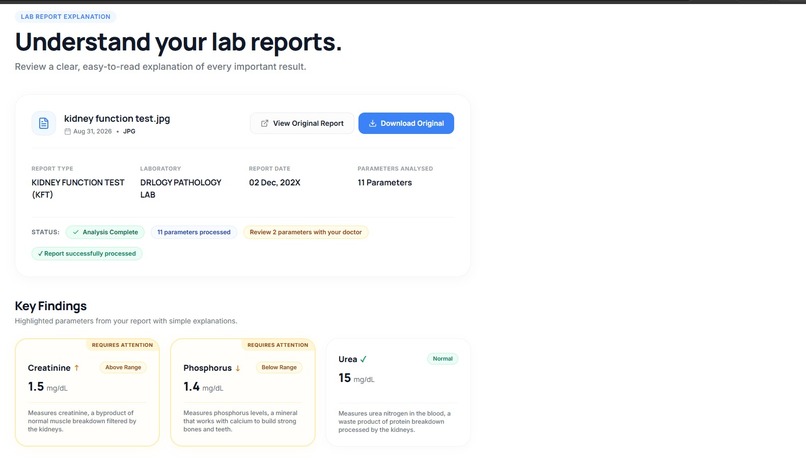Click the Below Range badge on Phosphorus card

pos(279,367)
